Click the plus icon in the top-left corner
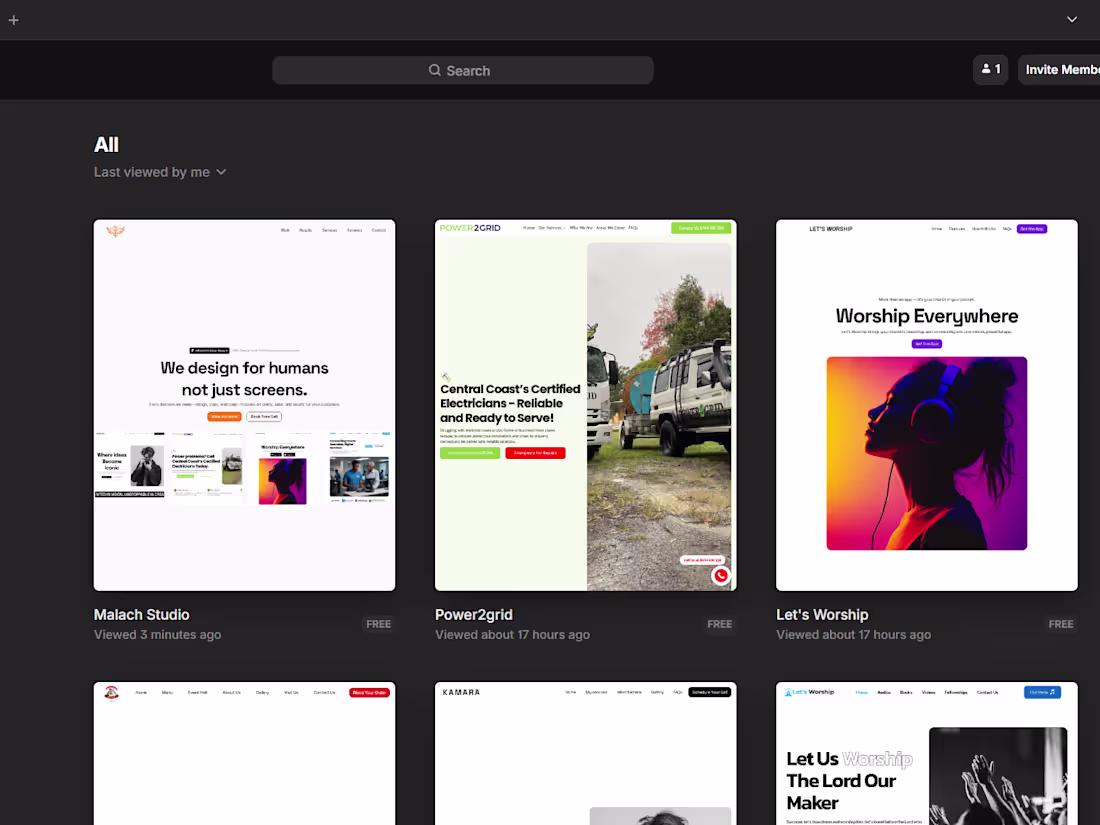This screenshot has height=825, width=1100. (13, 20)
